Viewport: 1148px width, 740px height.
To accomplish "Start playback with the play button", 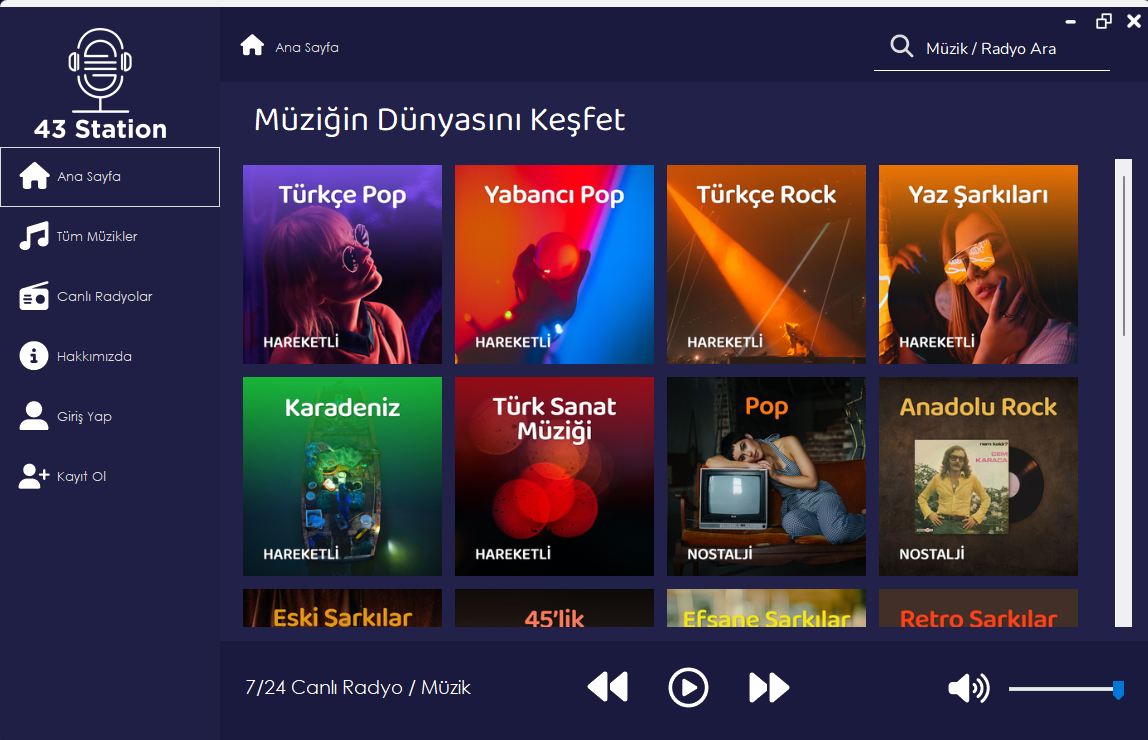I will pyautogui.click(x=688, y=687).
